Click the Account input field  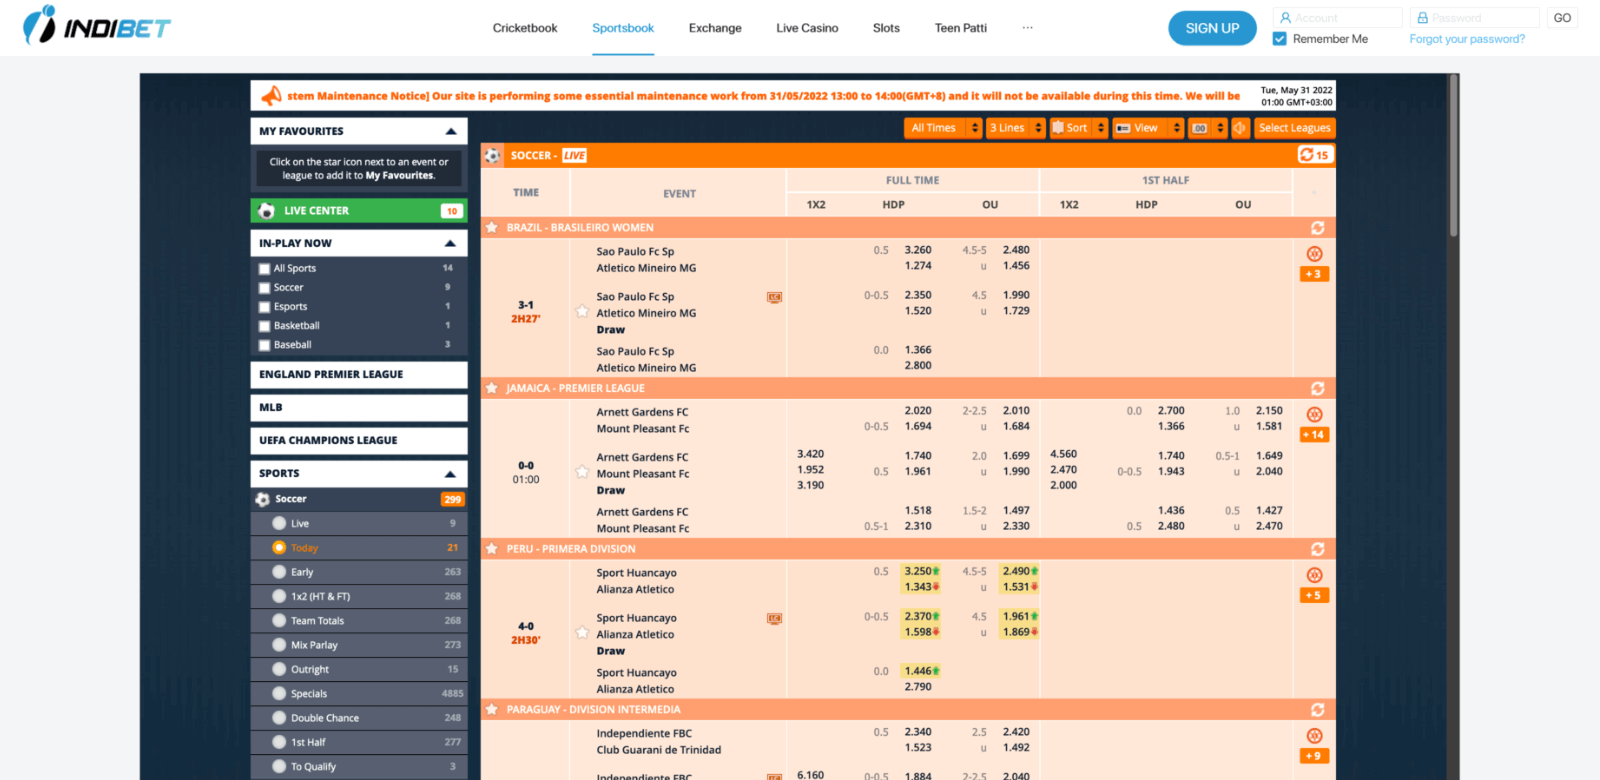tap(1338, 18)
